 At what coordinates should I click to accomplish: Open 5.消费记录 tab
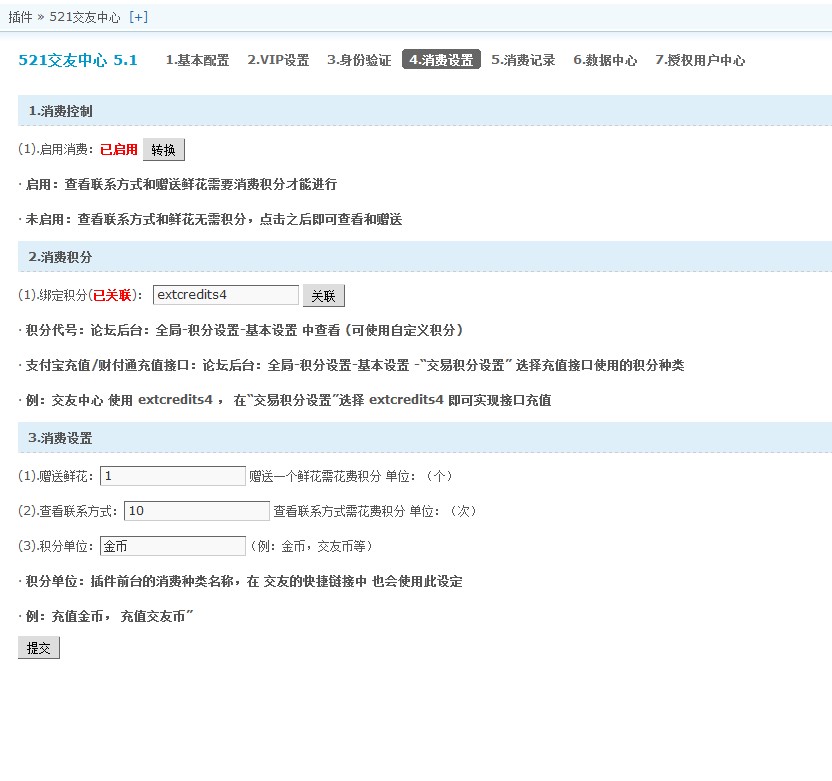tap(523, 60)
